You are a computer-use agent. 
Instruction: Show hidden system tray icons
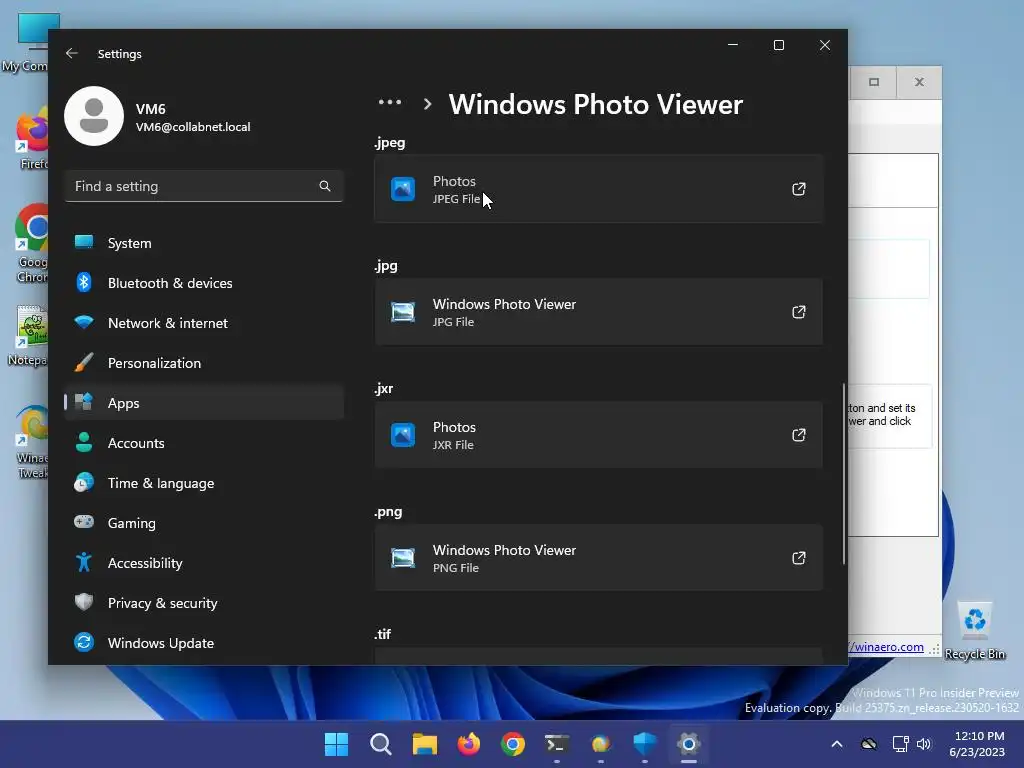837,744
